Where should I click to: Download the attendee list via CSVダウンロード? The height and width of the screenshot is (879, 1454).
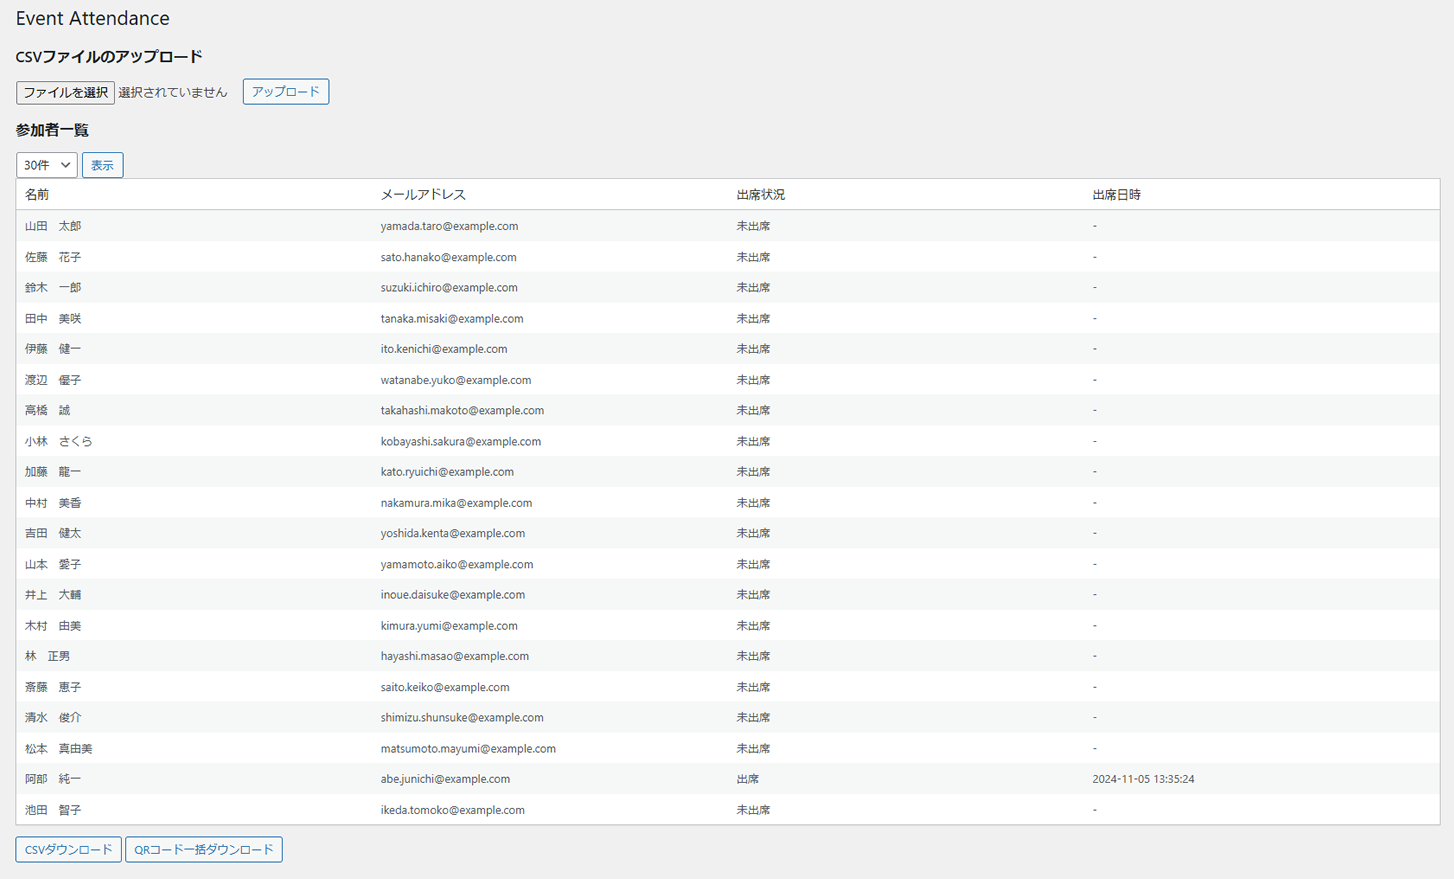[68, 849]
